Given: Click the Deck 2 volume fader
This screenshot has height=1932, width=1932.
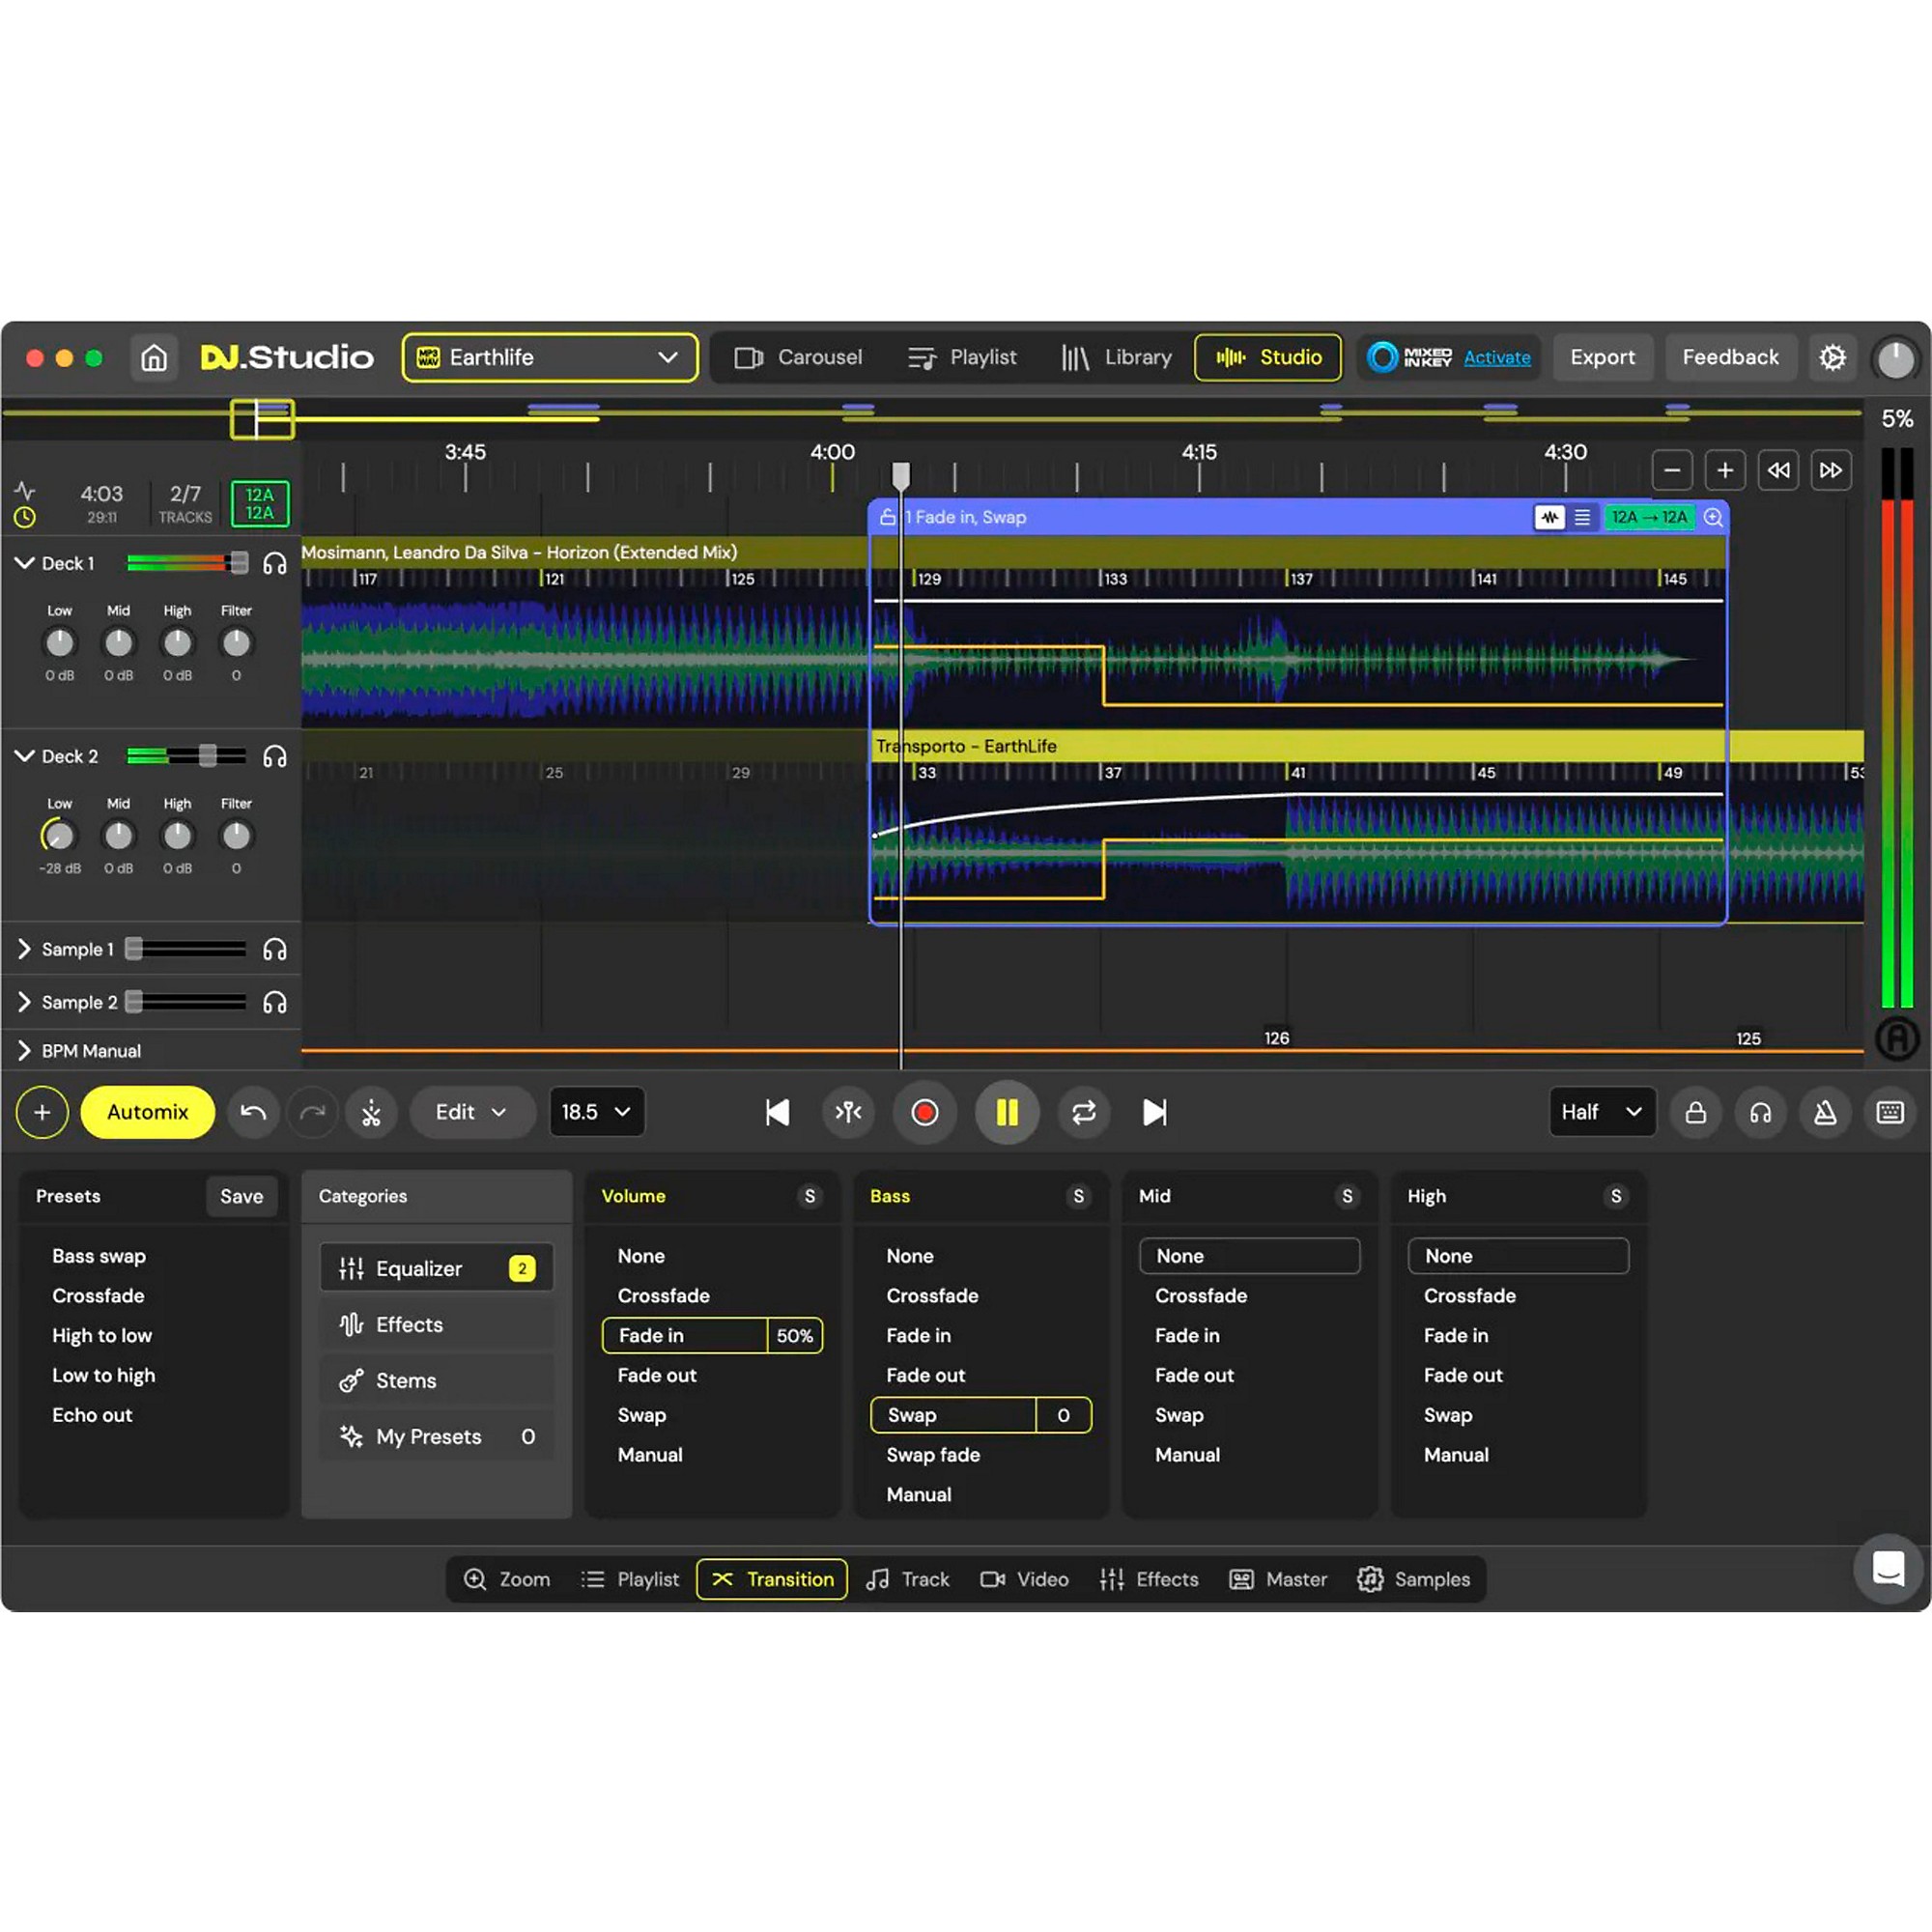Looking at the screenshot, I should 207,756.
